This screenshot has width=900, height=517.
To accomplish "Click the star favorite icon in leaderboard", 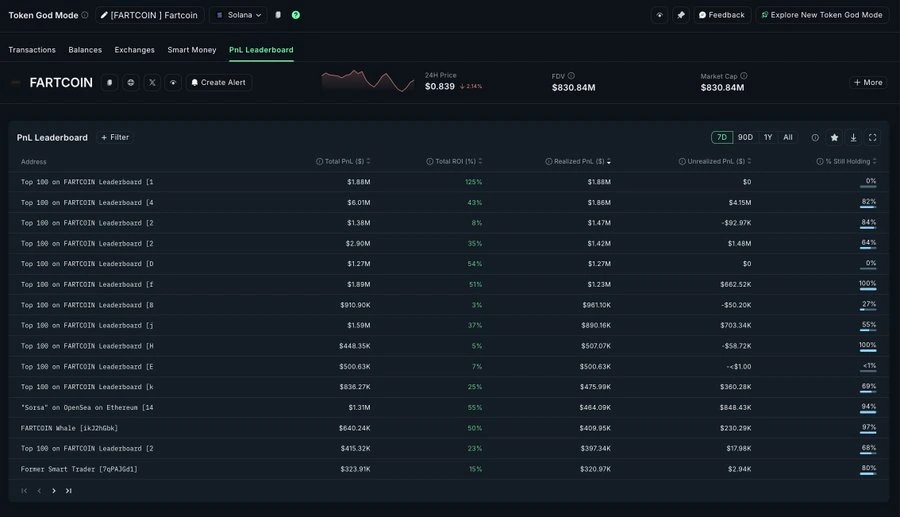I will click(835, 138).
